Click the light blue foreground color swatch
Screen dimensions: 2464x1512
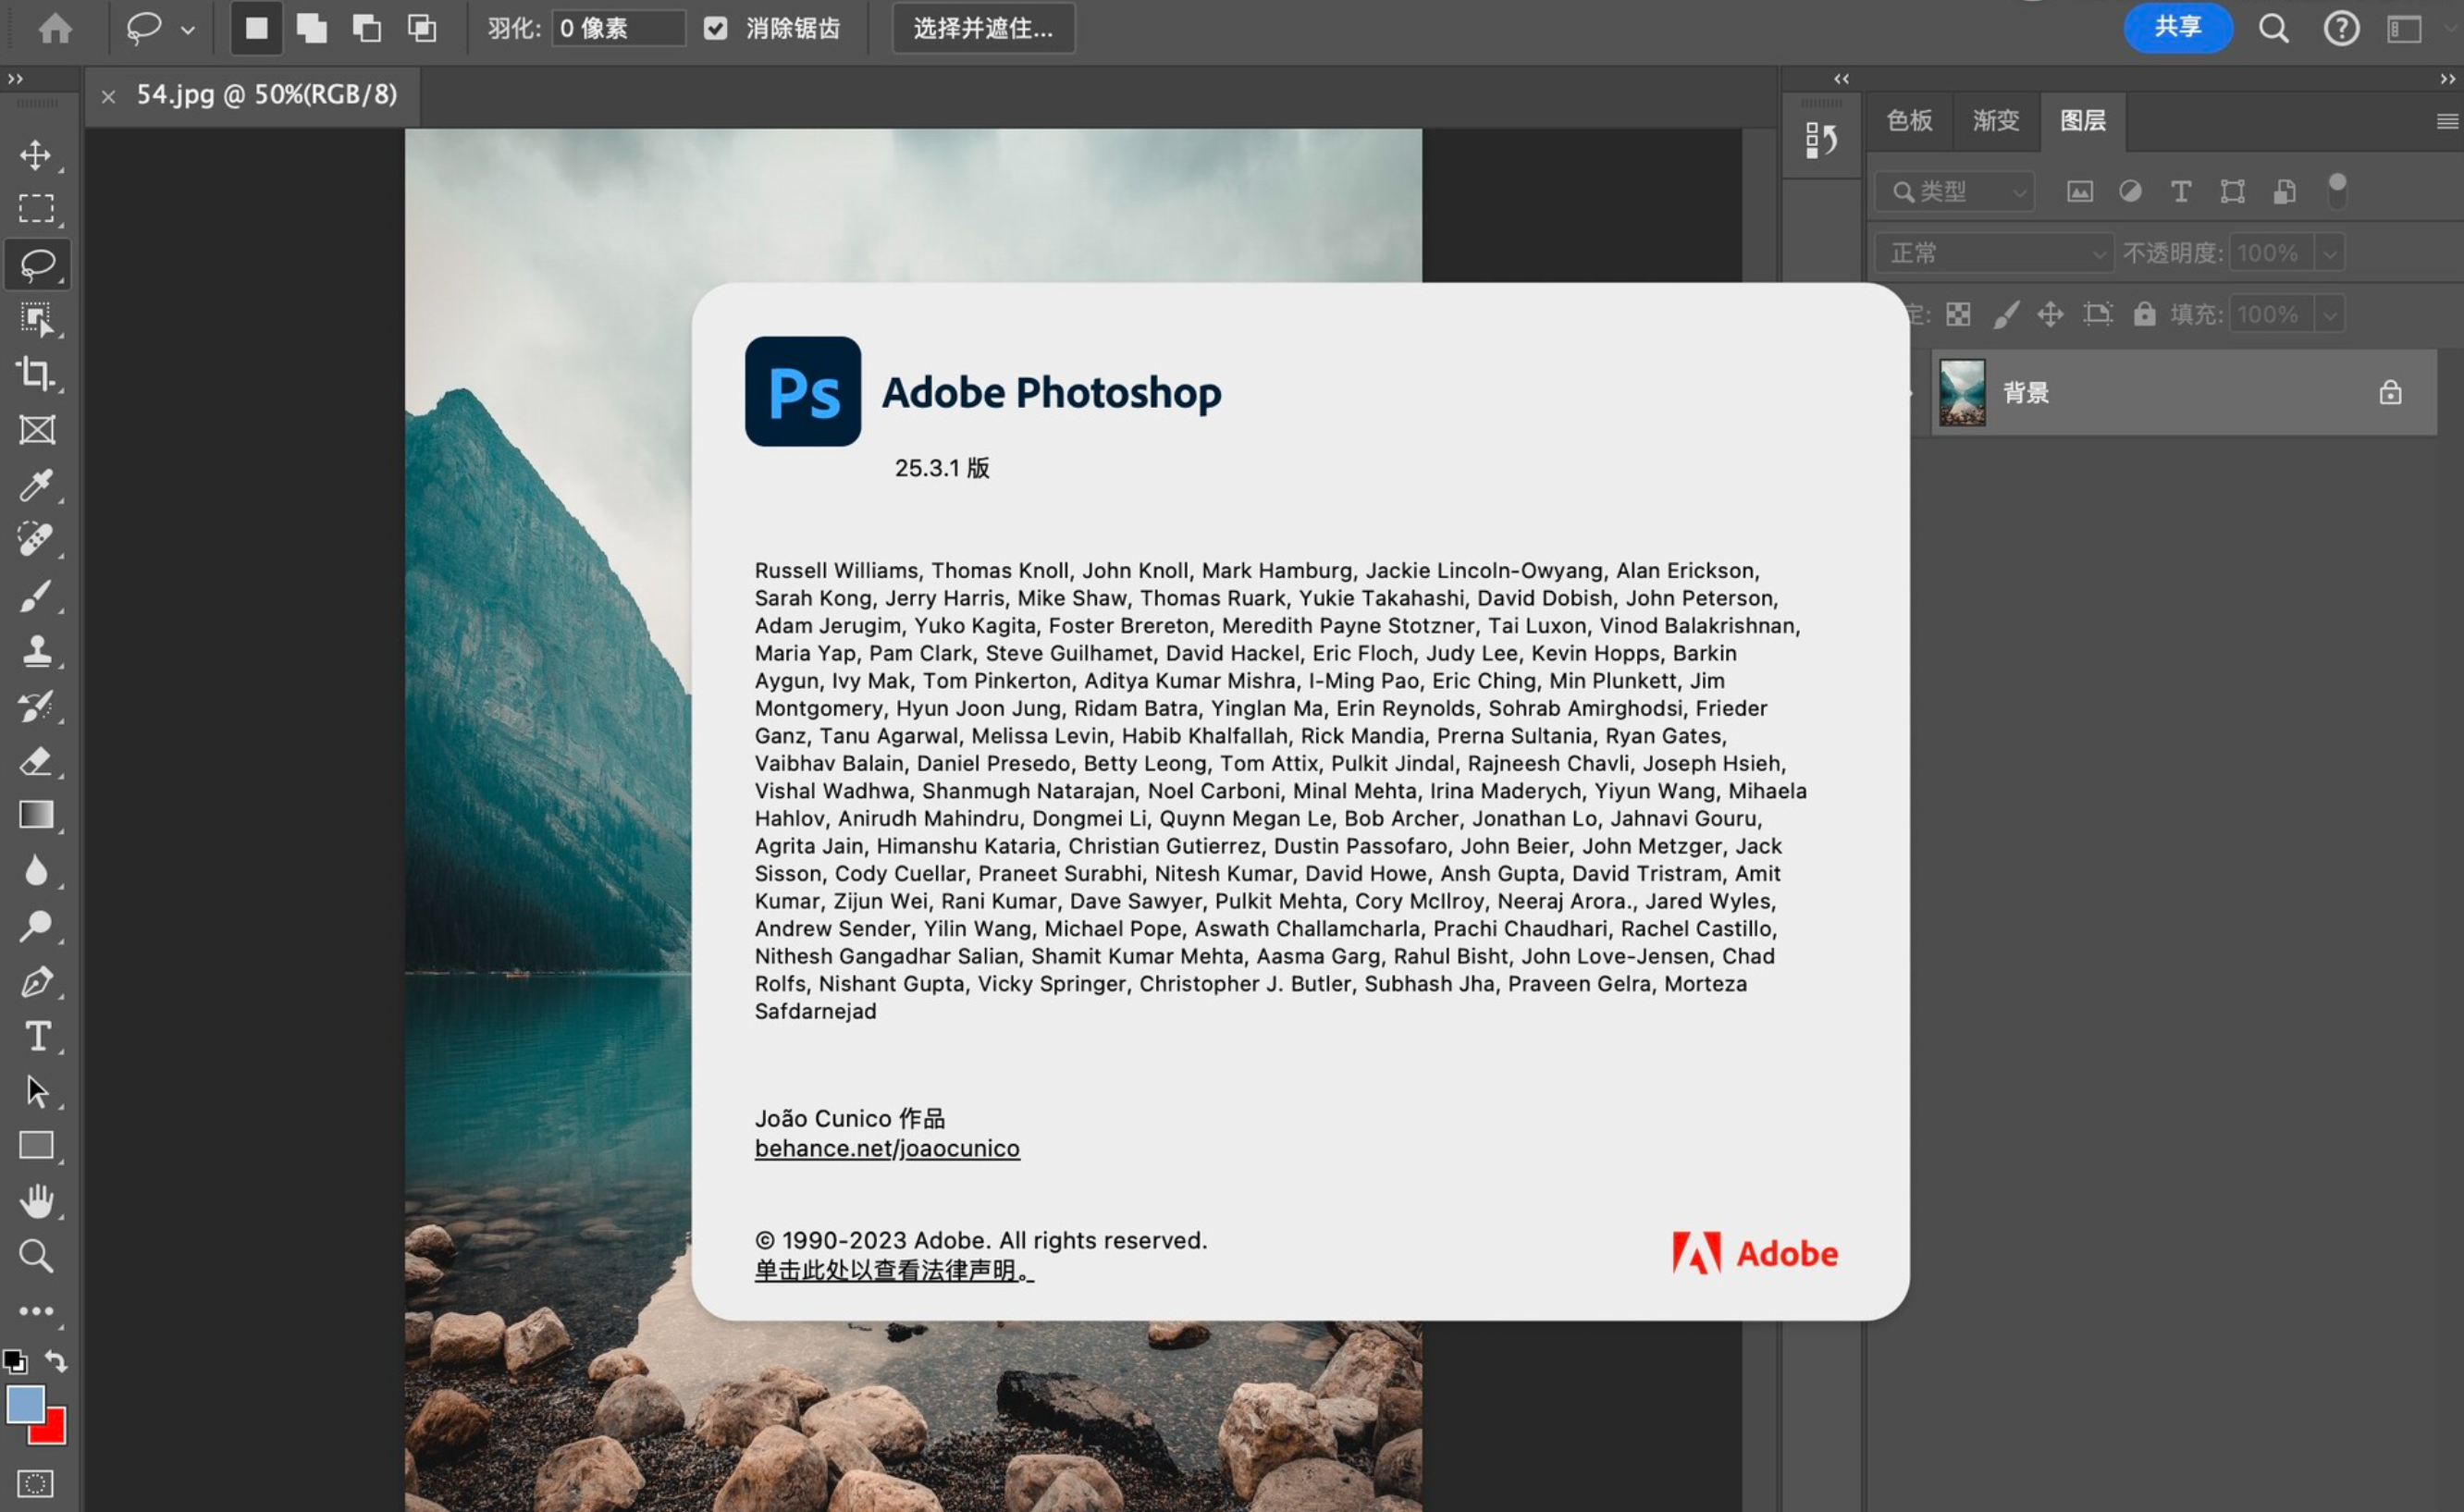coord(24,1403)
